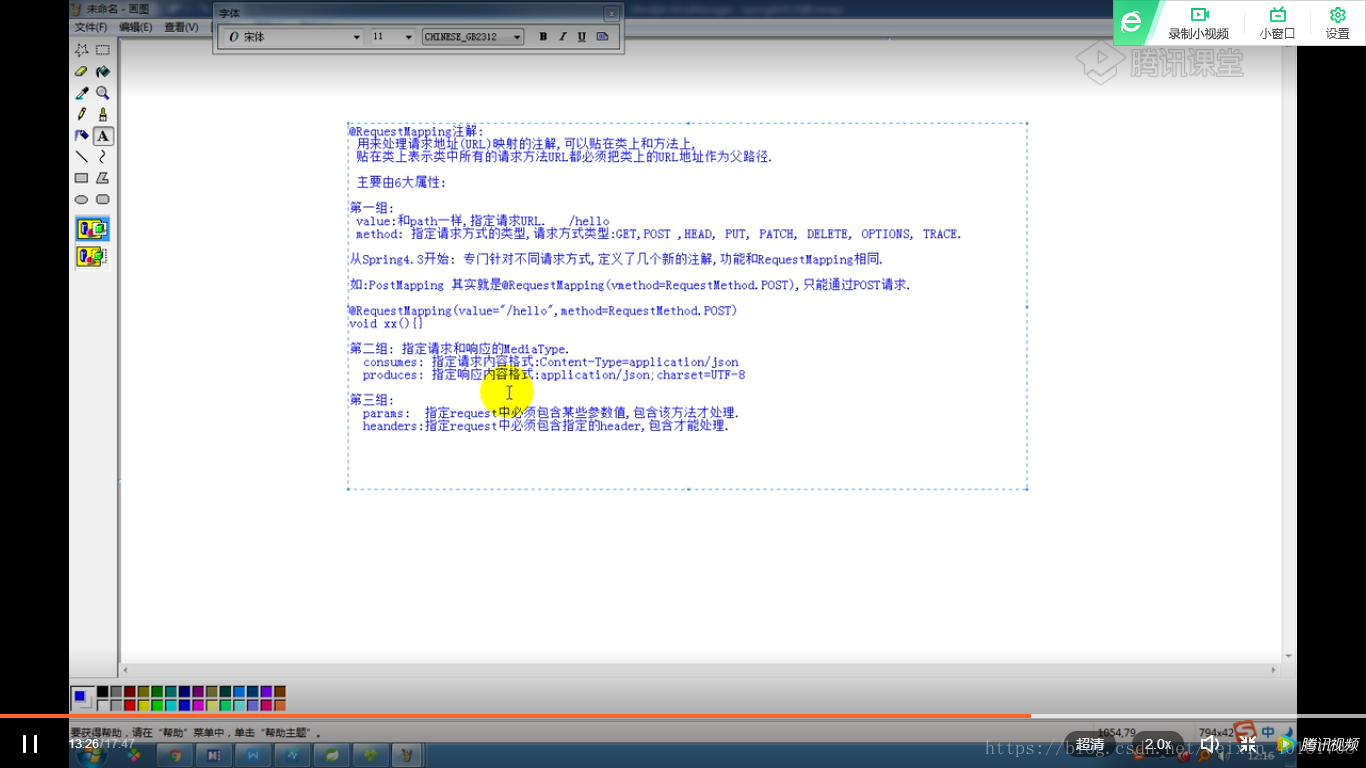Open the green clover taskbar app
Viewport: 1366px width, 768px height.
[370, 755]
